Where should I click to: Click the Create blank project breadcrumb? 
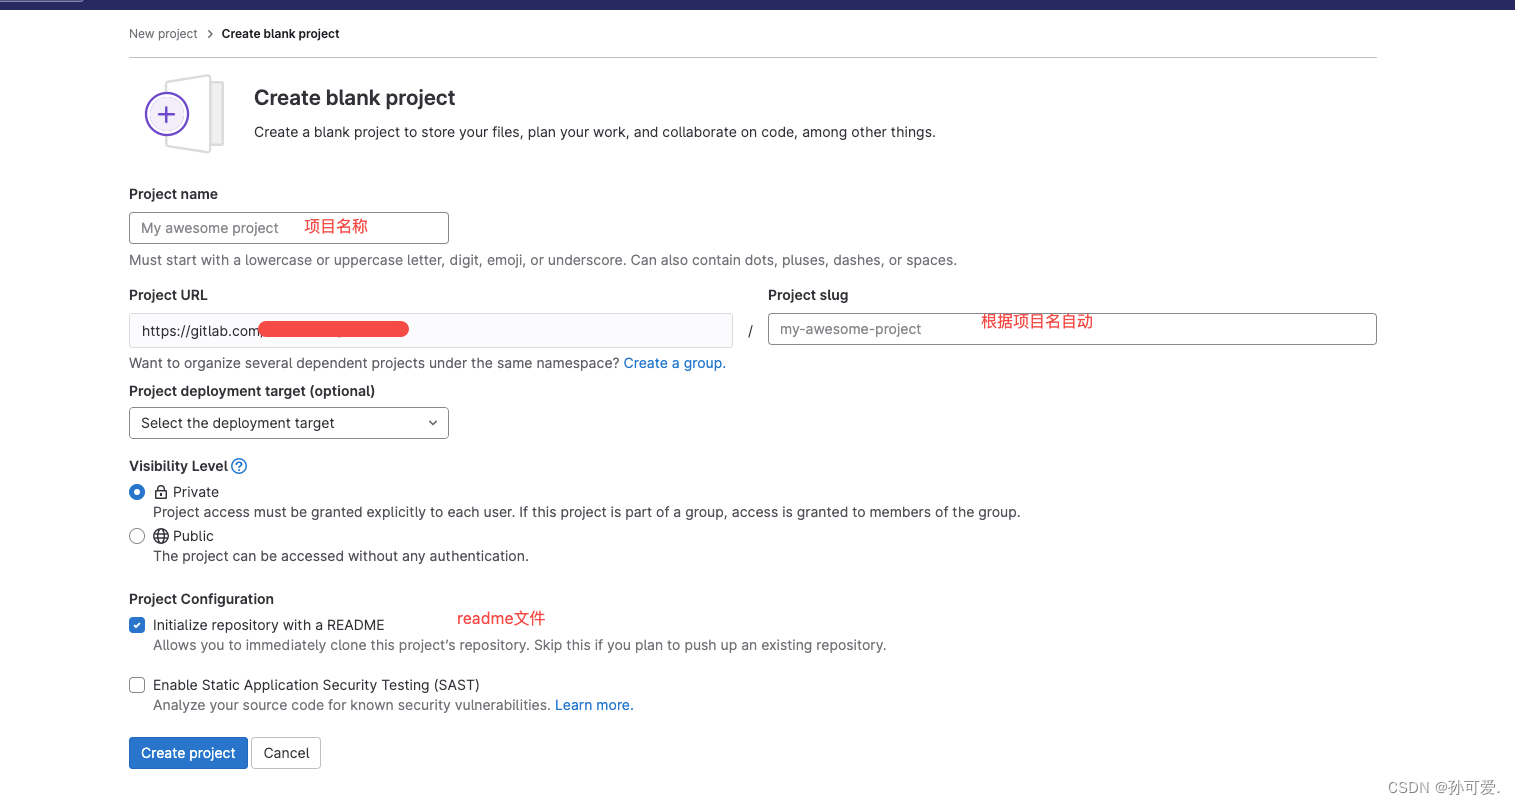click(280, 33)
